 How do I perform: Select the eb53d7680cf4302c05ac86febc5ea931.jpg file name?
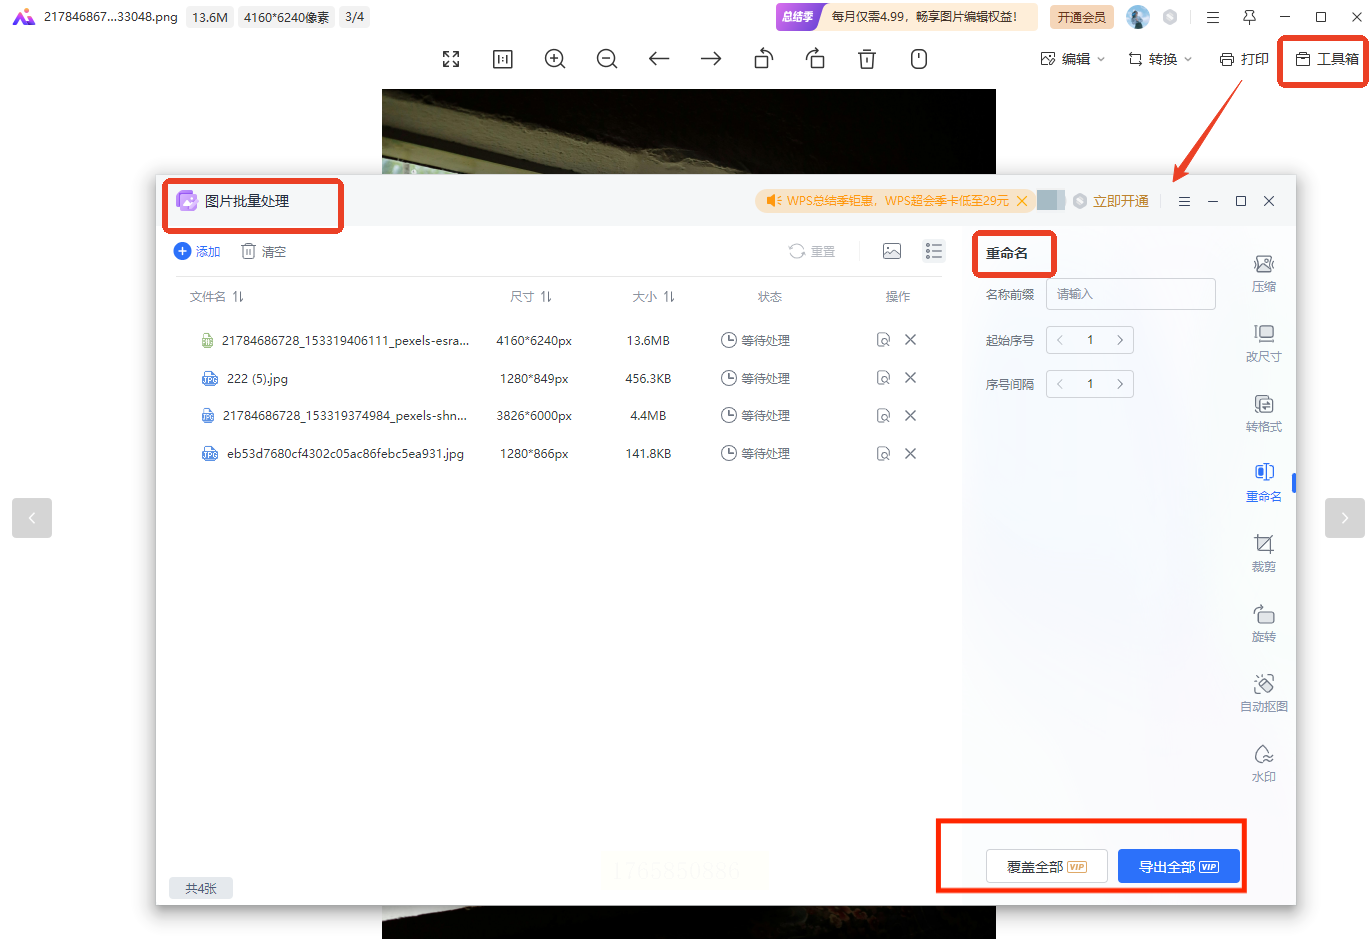click(x=345, y=454)
